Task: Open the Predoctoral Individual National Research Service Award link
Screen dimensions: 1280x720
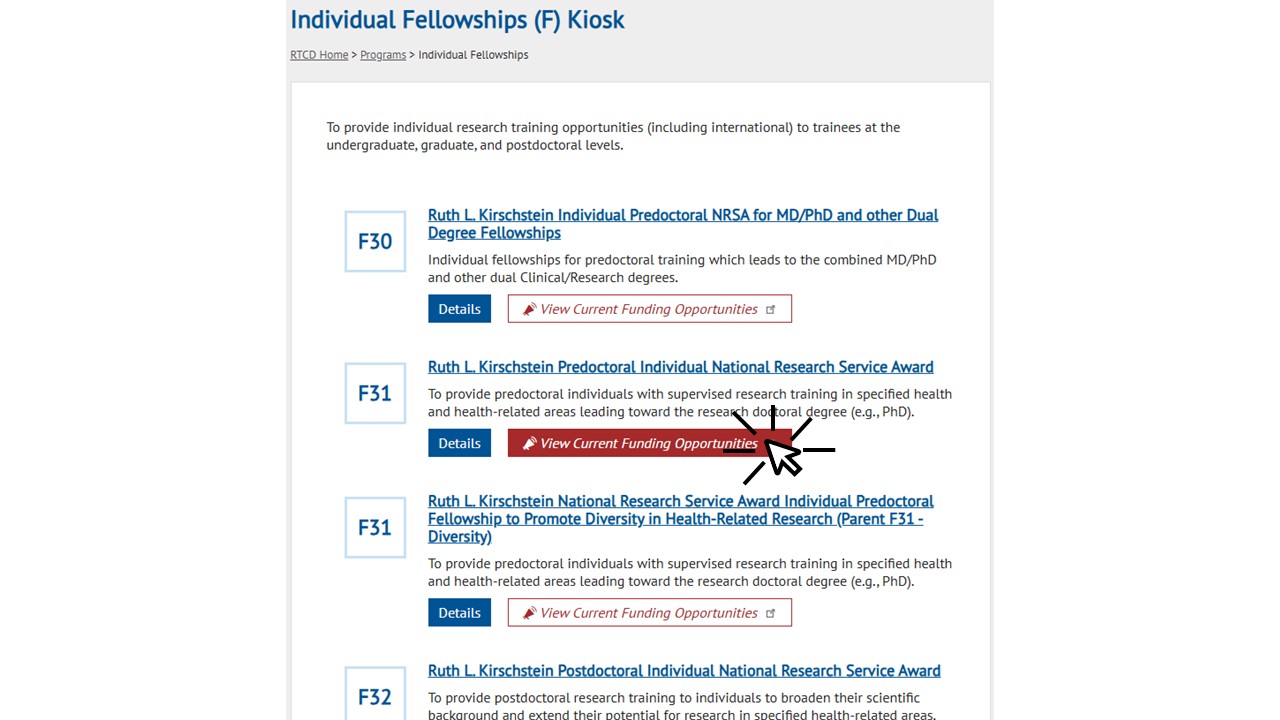Action: 681,367
